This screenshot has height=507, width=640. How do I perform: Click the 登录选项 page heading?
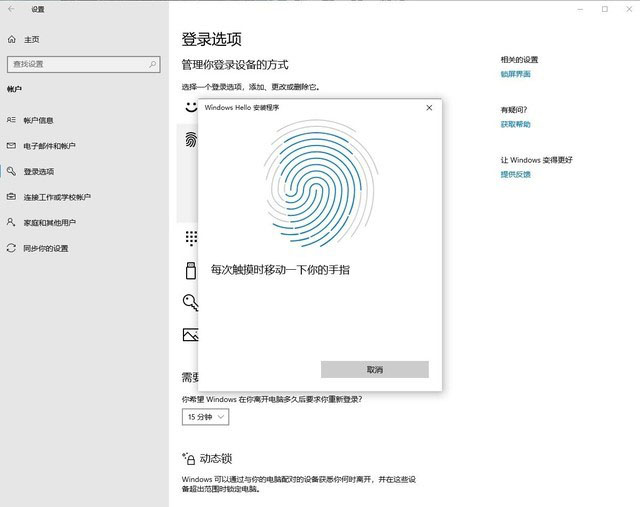pyautogui.click(x=211, y=39)
